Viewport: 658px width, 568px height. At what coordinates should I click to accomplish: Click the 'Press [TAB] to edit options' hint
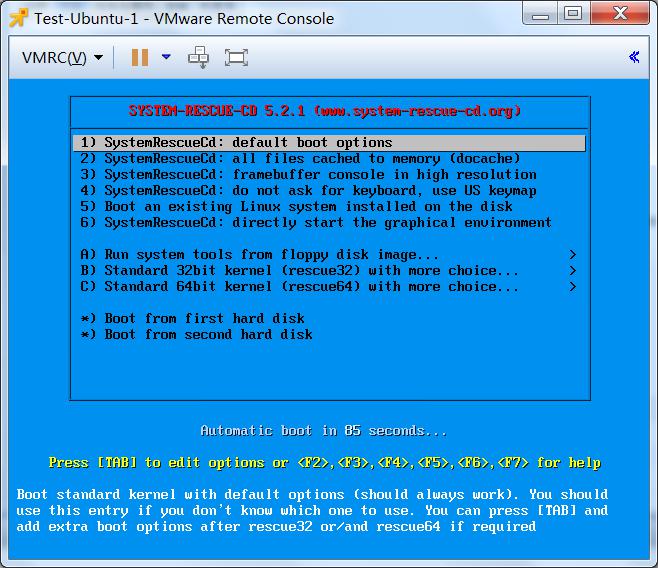pyautogui.click(x=324, y=463)
